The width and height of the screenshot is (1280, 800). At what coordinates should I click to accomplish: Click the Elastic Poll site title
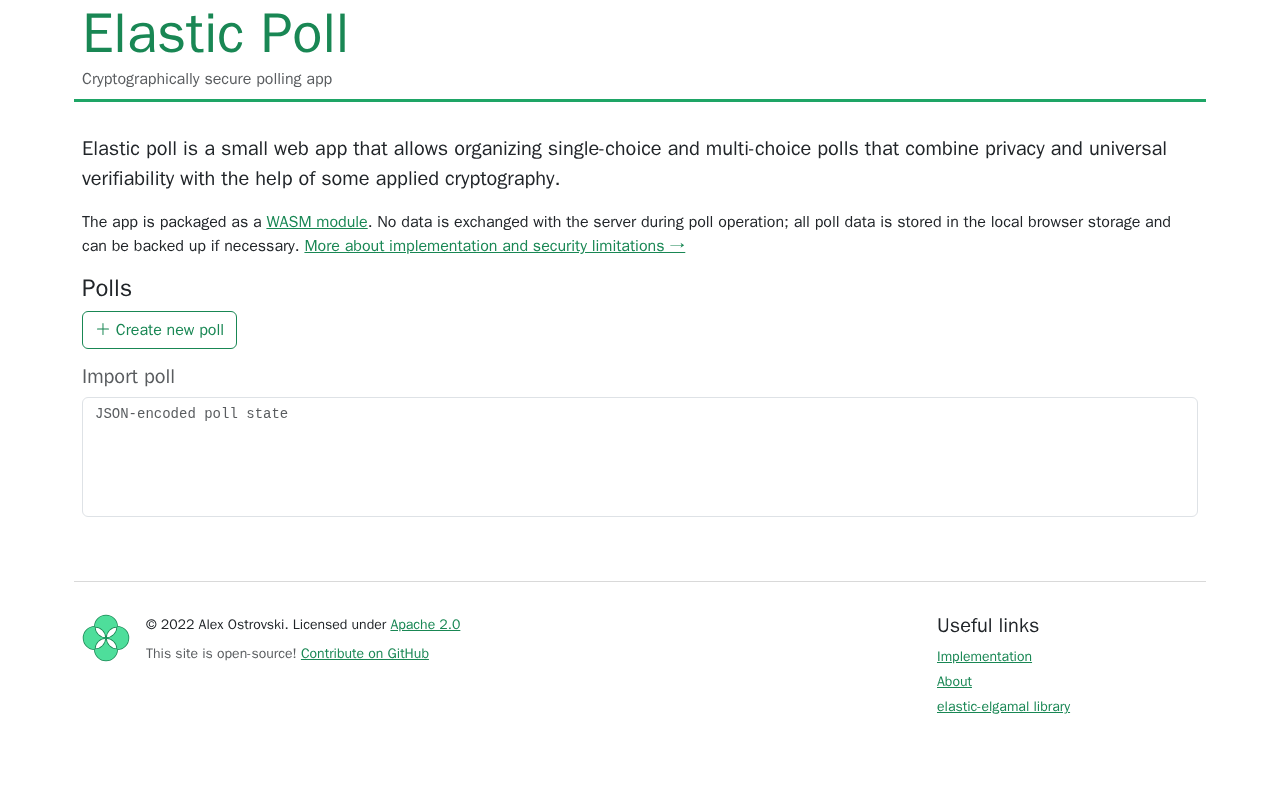pos(215,34)
